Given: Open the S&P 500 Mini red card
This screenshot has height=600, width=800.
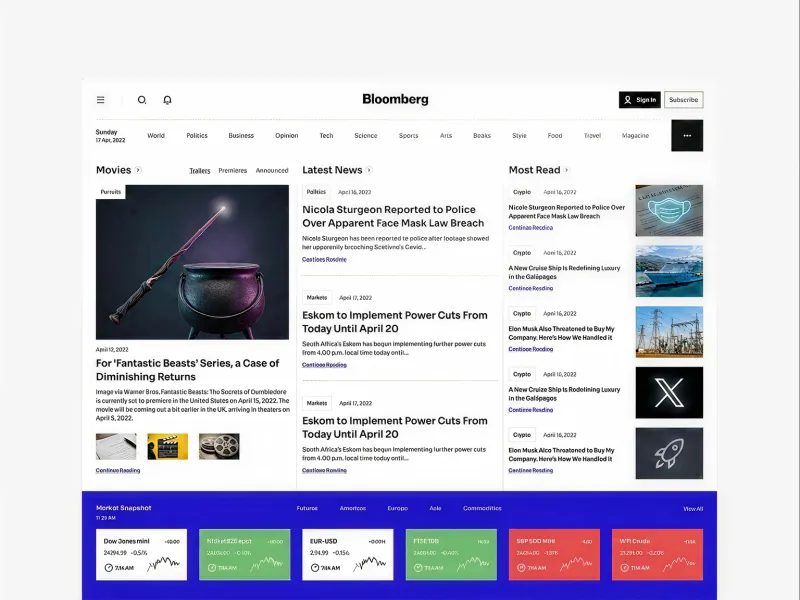Looking at the screenshot, I should click(x=555, y=555).
